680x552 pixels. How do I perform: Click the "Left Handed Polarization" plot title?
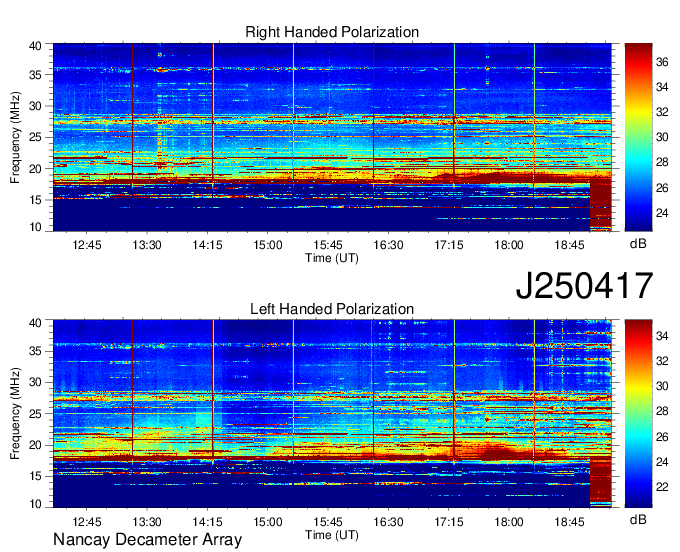point(332,309)
